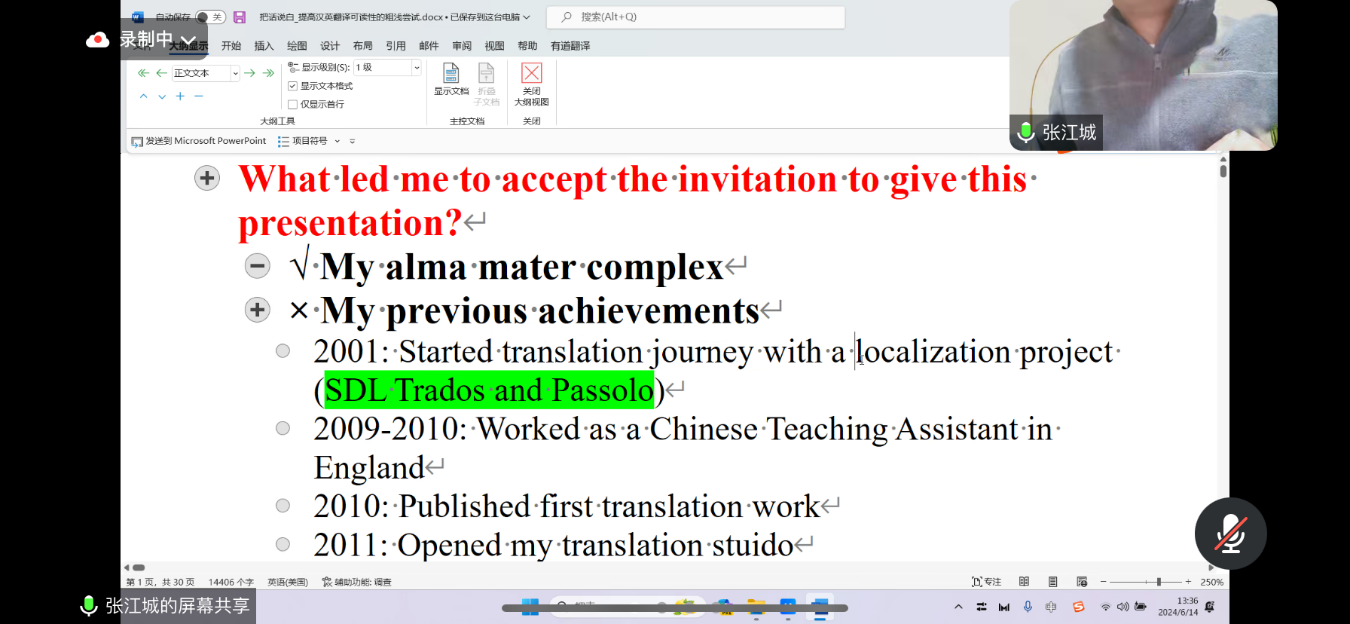Click the collapse minus icon in outline tools
Viewport: 1350px width, 624px height.
click(x=198, y=97)
